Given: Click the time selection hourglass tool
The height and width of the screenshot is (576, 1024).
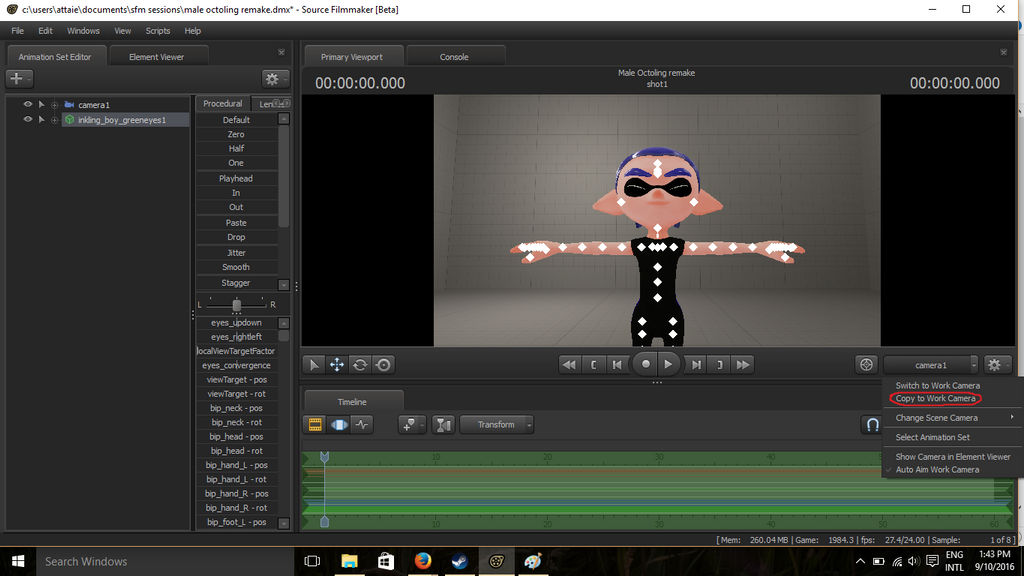Looking at the screenshot, I should 443,424.
